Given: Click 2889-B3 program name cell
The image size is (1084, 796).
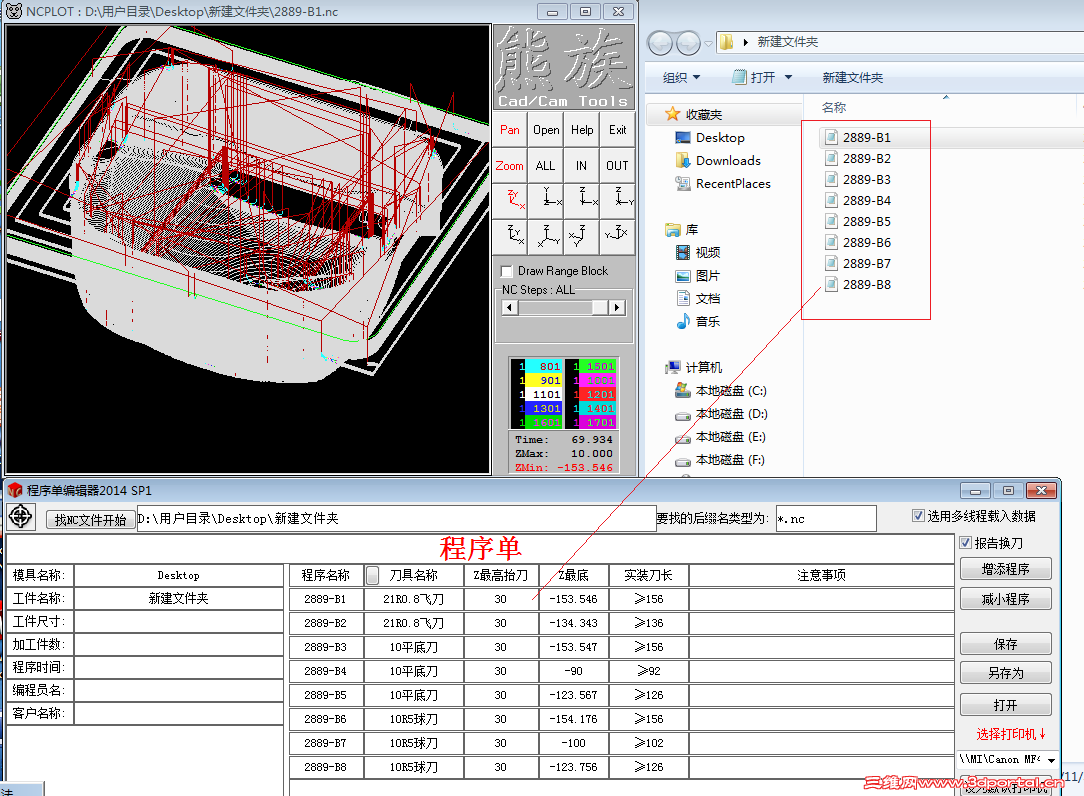Looking at the screenshot, I should pyautogui.click(x=325, y=647).
